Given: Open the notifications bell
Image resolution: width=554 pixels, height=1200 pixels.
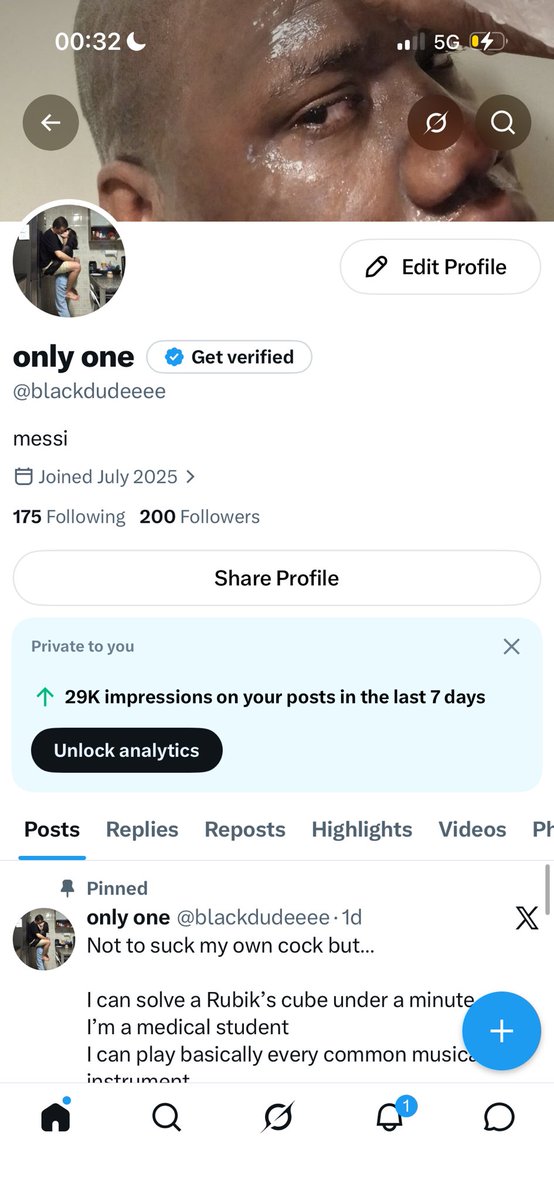Looking at the screenshot, I should [390, 1116].
